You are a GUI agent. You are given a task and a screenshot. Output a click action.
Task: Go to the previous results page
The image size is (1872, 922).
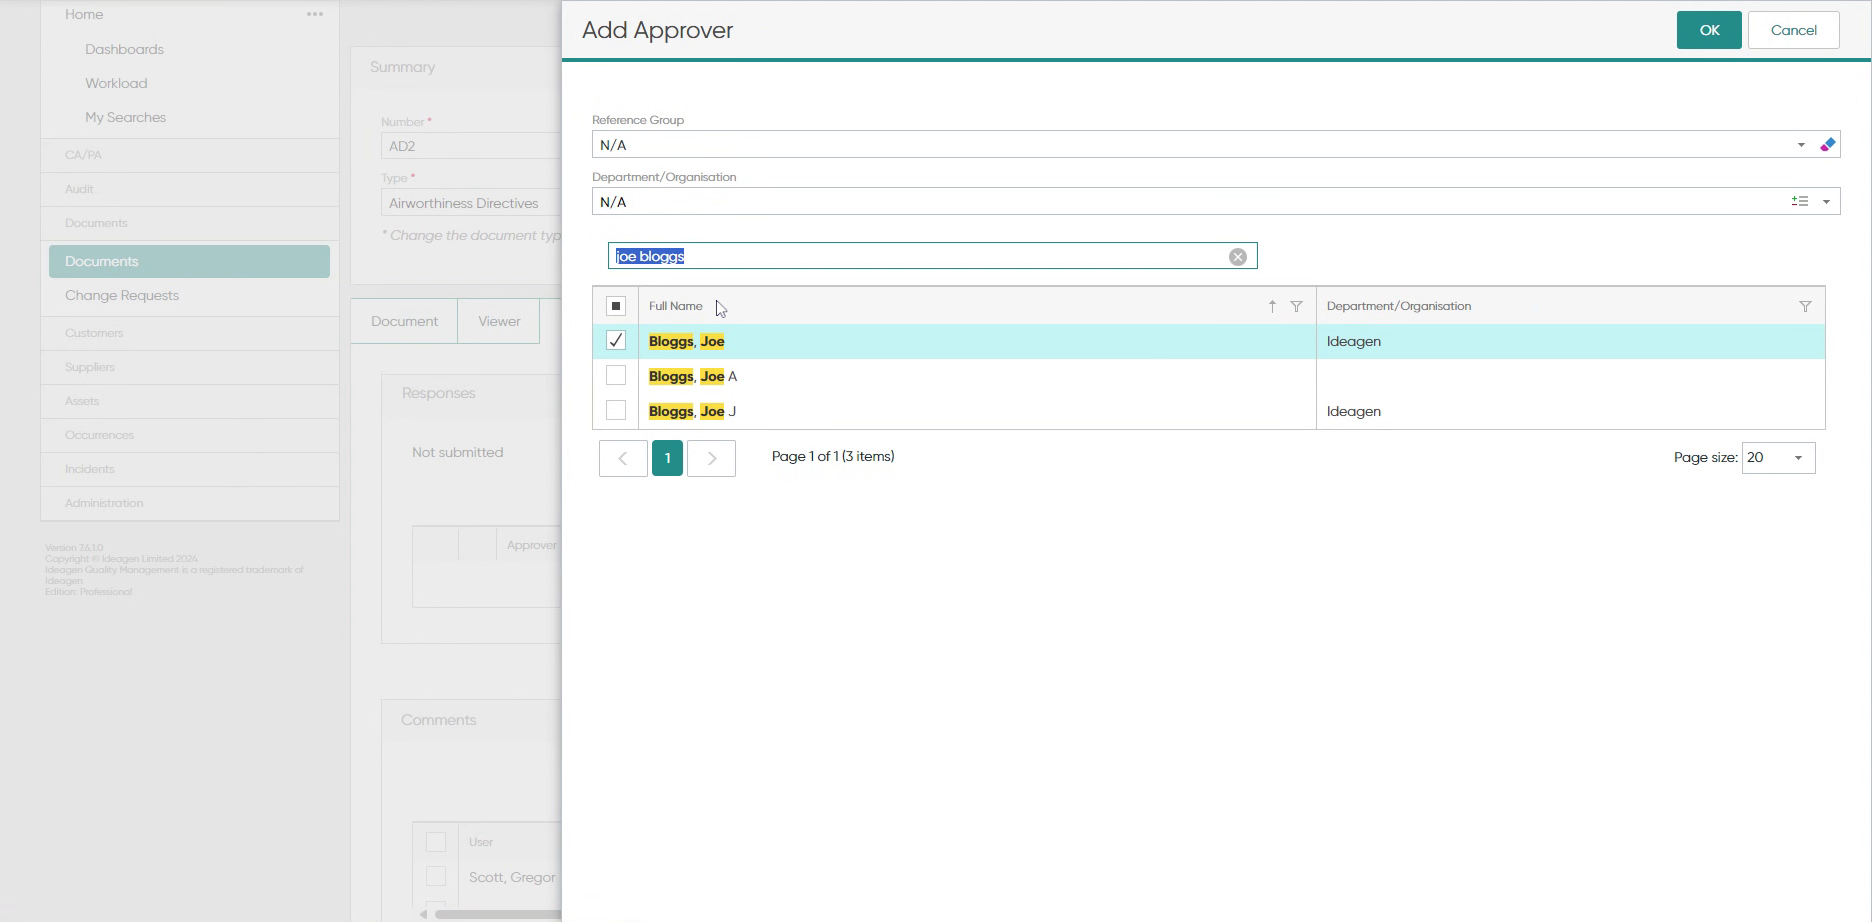pos(623,458)
